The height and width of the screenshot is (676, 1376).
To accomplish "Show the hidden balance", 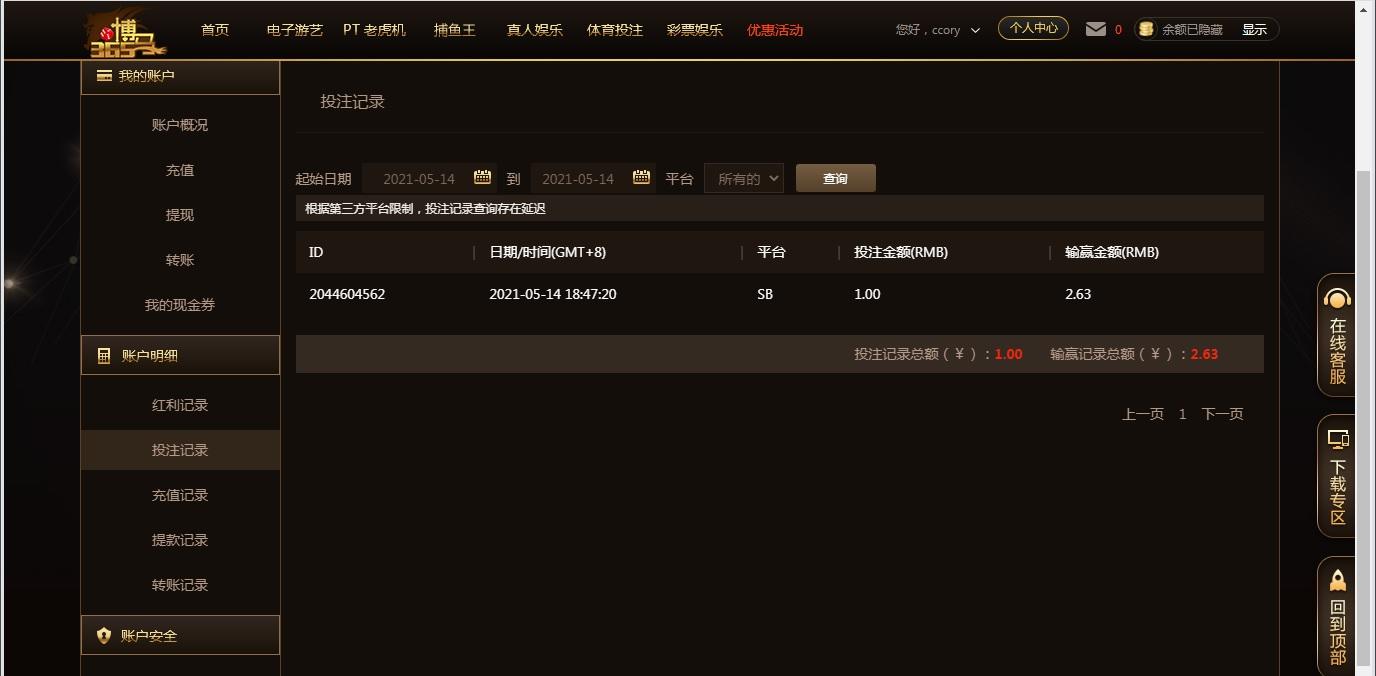I will pyautogui.click(x=1254, y=30).
